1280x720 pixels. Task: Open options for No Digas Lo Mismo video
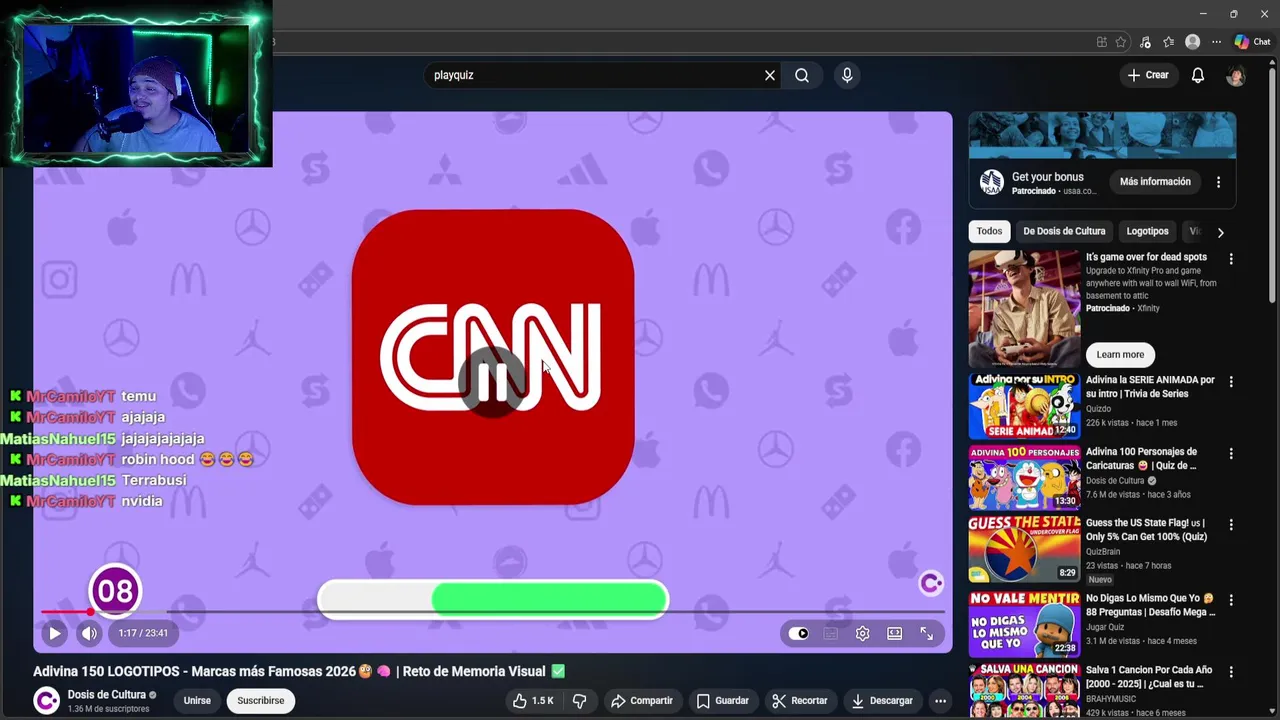coord(1231,600)
